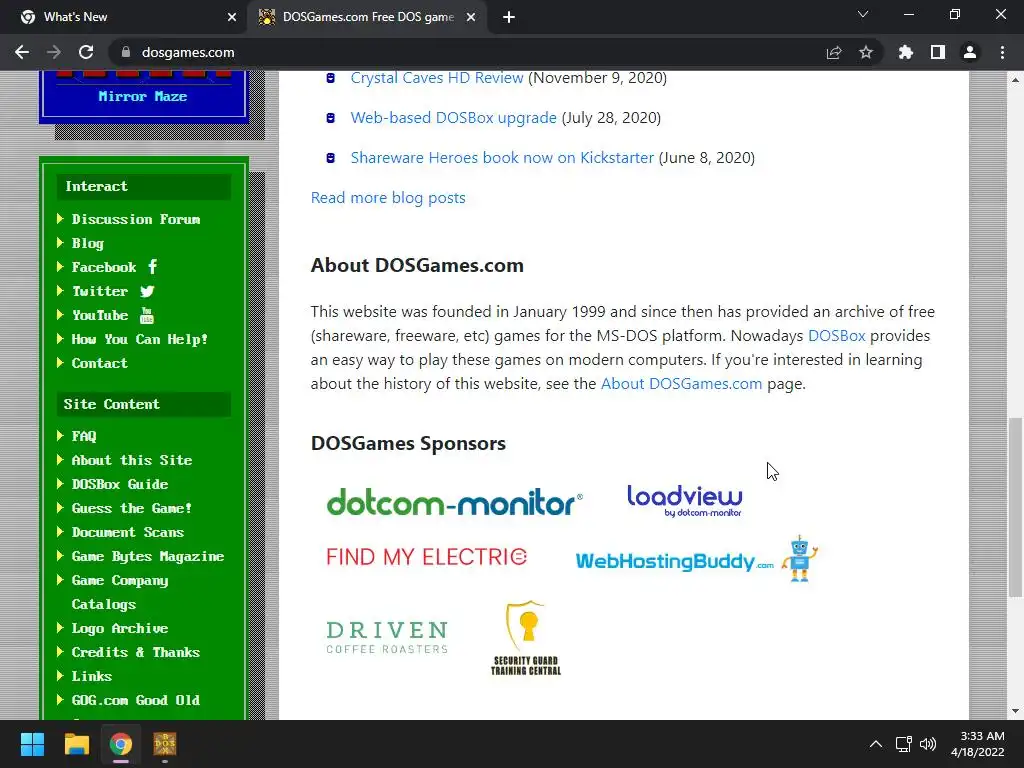Open DOSBox app in taskbar

[x=165, y=744]
